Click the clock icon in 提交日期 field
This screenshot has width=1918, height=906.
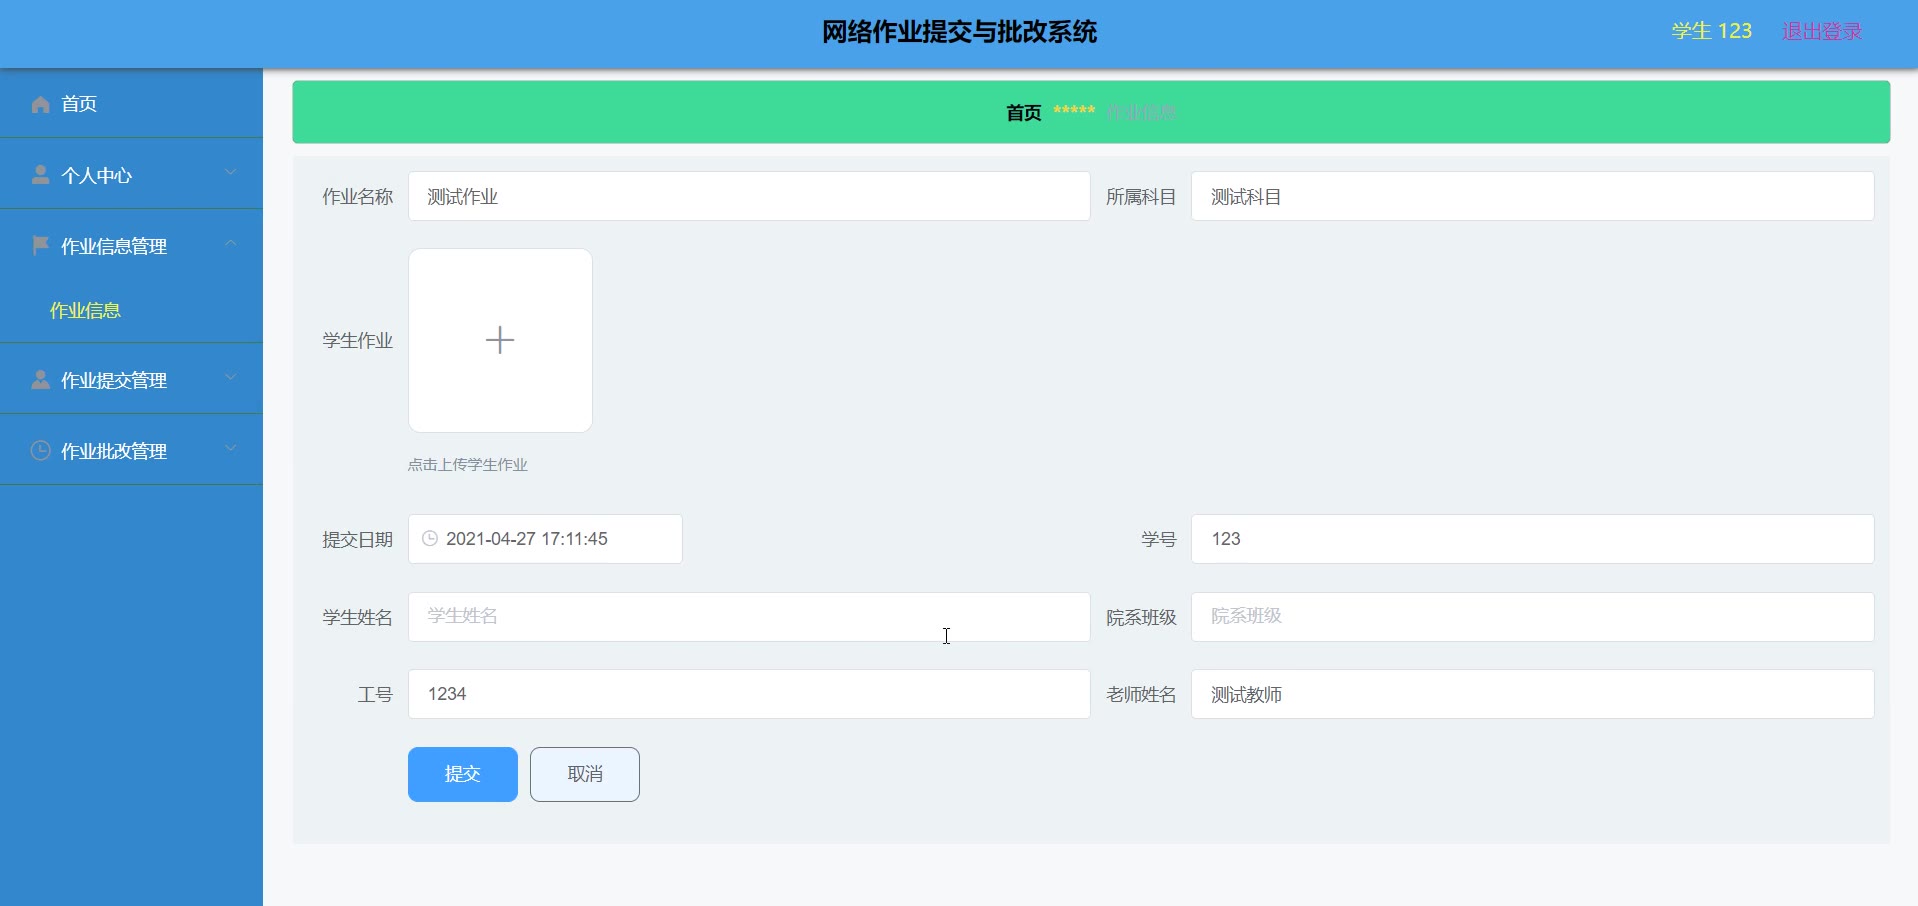click(x=430, y=538)
